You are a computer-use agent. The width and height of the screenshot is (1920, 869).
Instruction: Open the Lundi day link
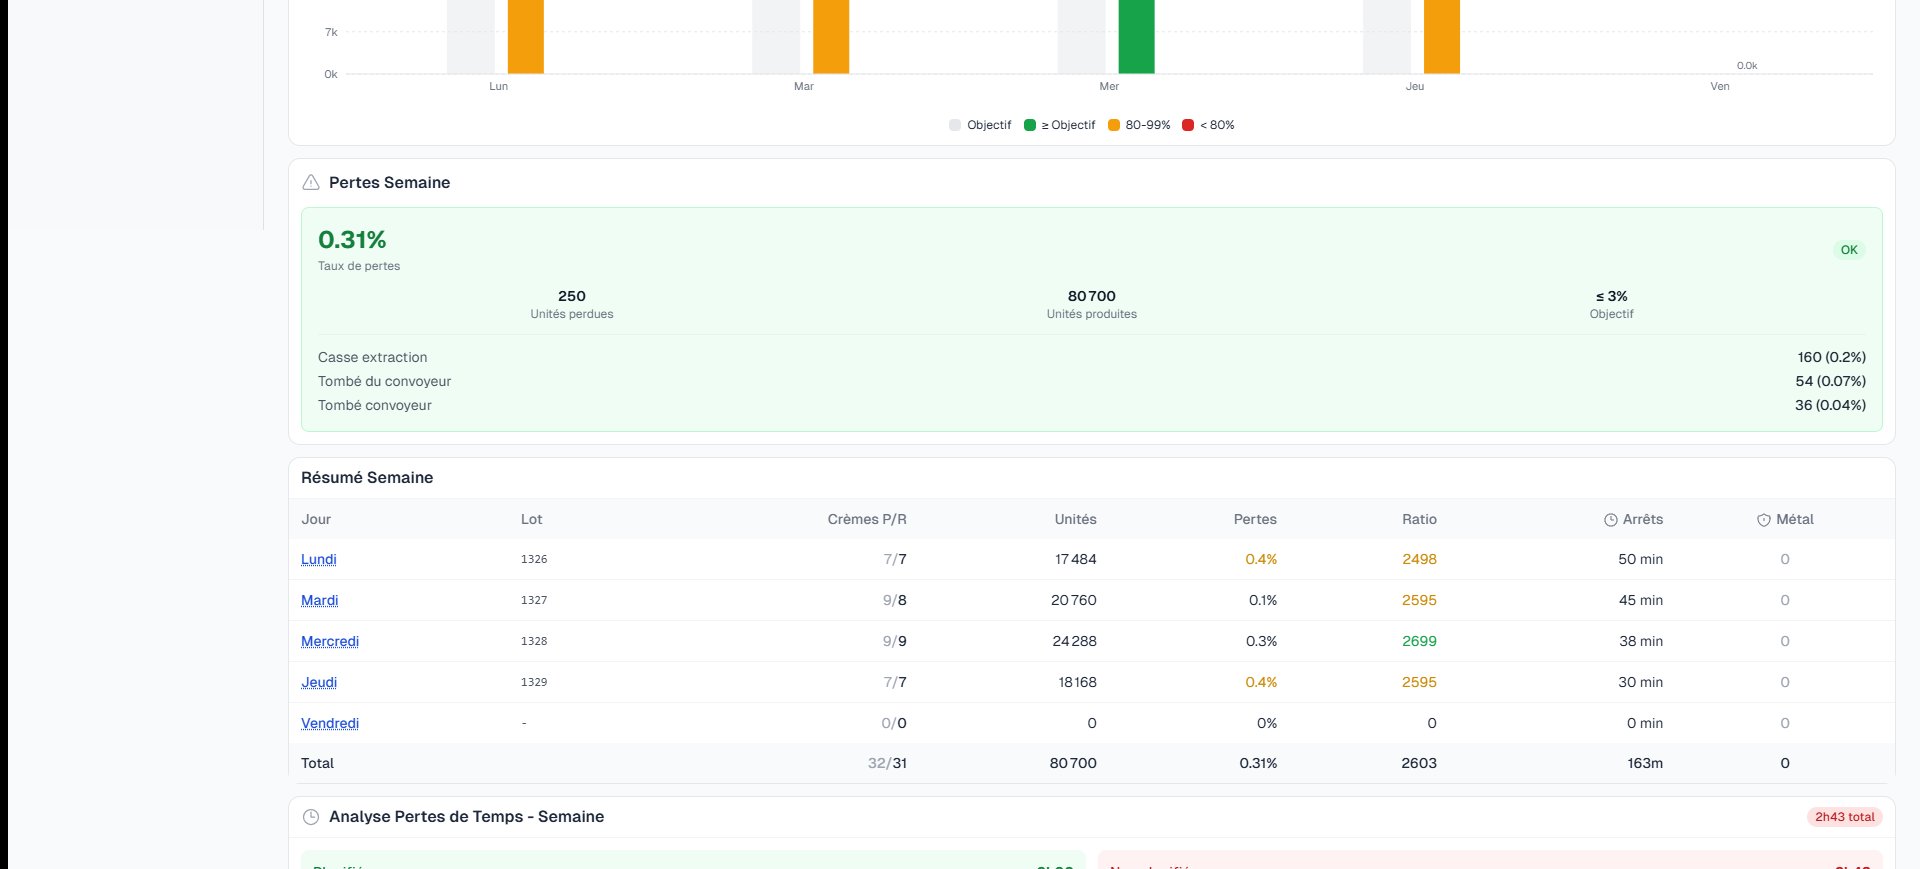point(319,560)
